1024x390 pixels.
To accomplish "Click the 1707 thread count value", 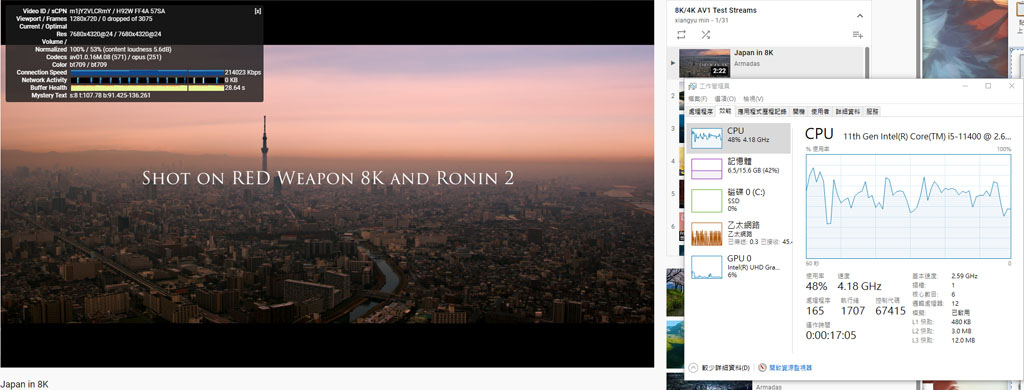I will point(853,311).
